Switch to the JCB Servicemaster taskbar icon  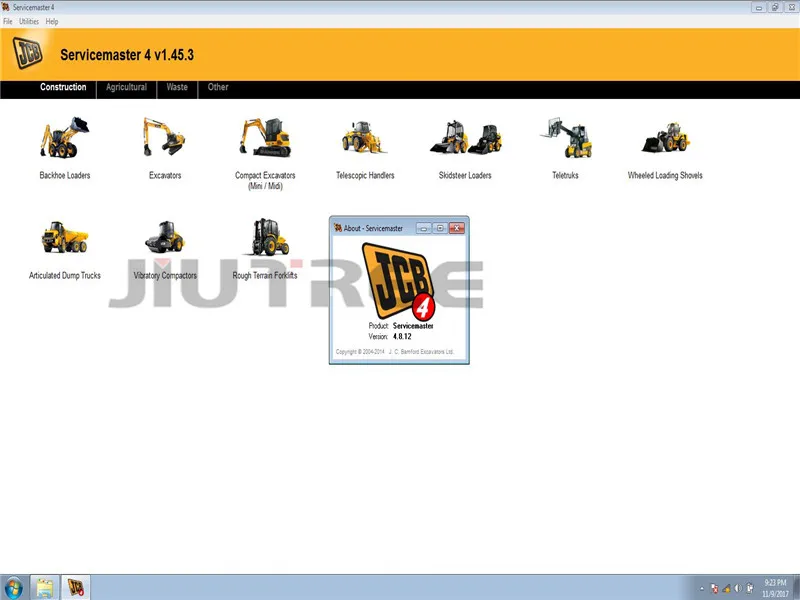click(76, 588)
